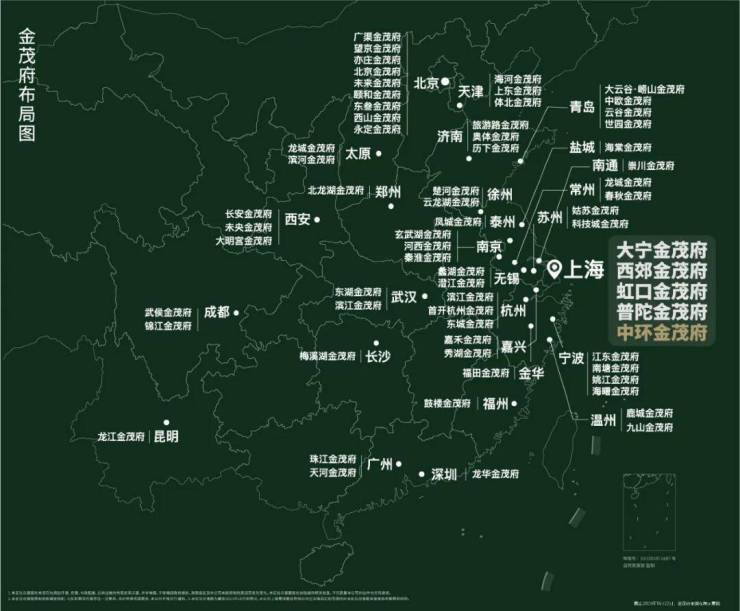Click the 北京 city label
Viewport: 740px width, 611px height.
coord(426,84)
